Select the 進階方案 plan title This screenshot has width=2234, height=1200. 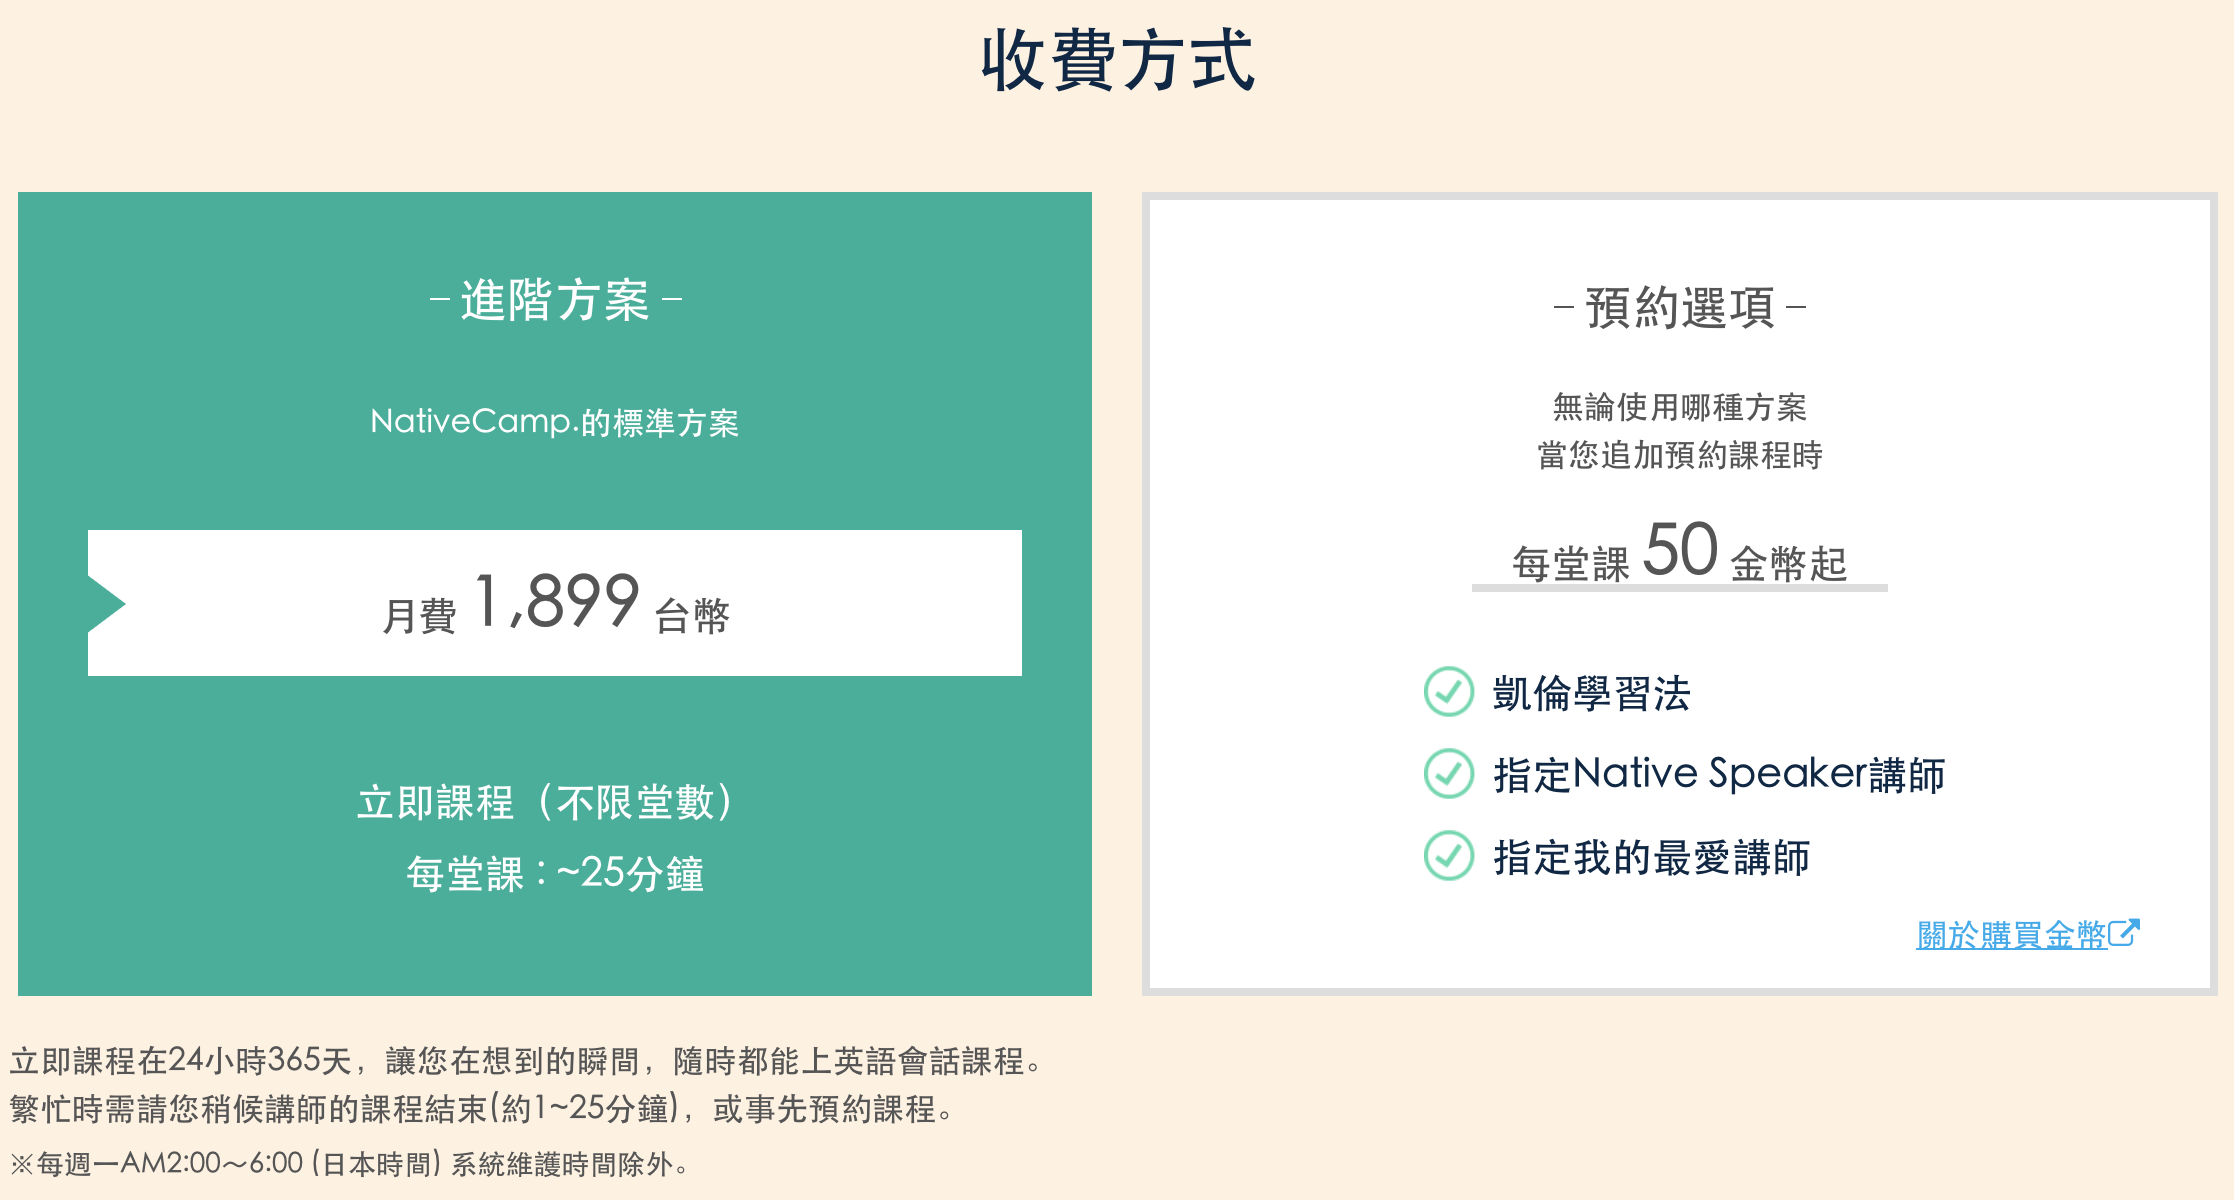click(x=555, y=301)
